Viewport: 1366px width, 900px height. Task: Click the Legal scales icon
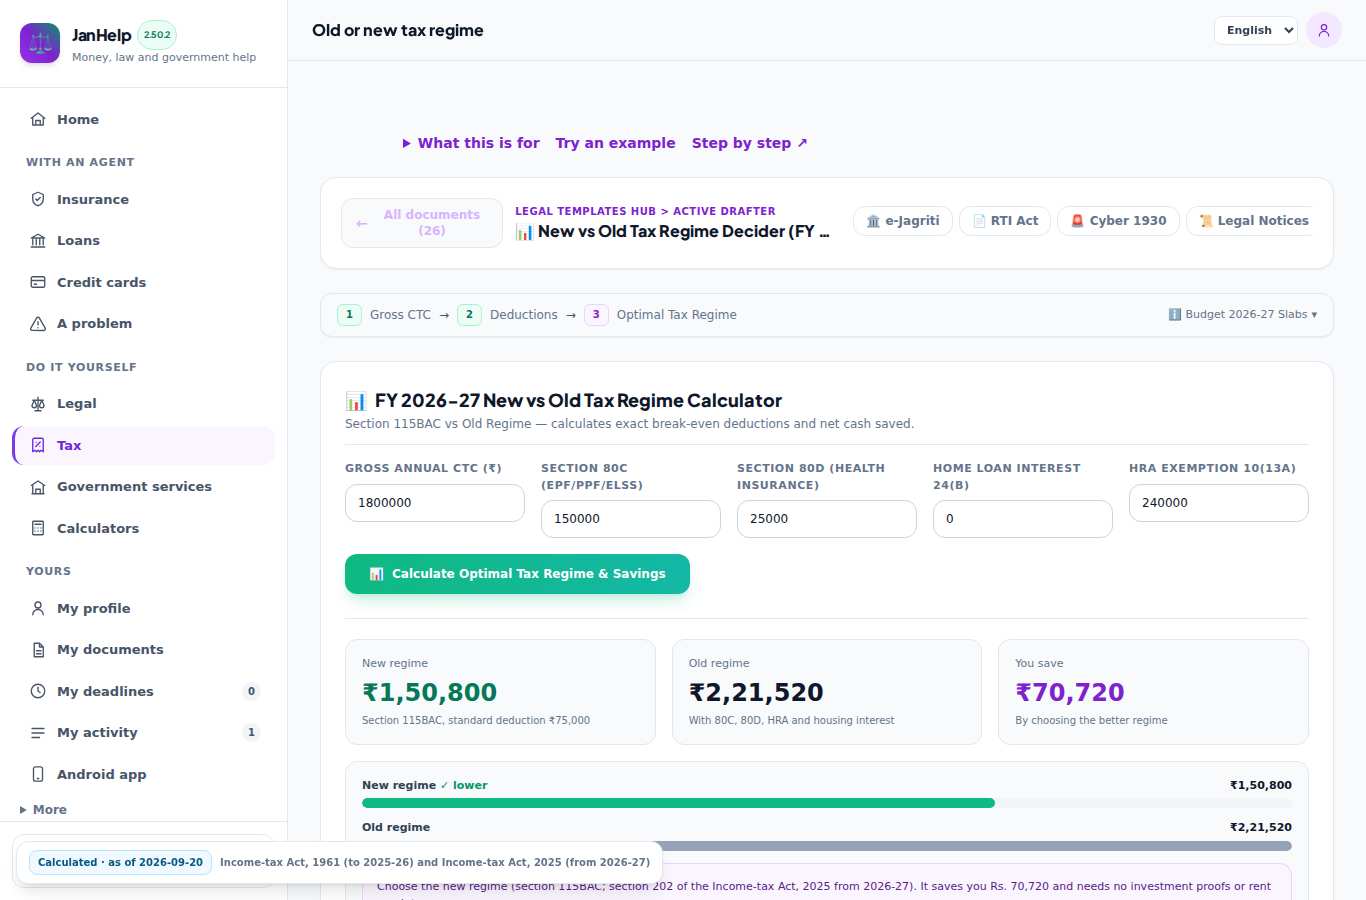[x=38, y=403]
